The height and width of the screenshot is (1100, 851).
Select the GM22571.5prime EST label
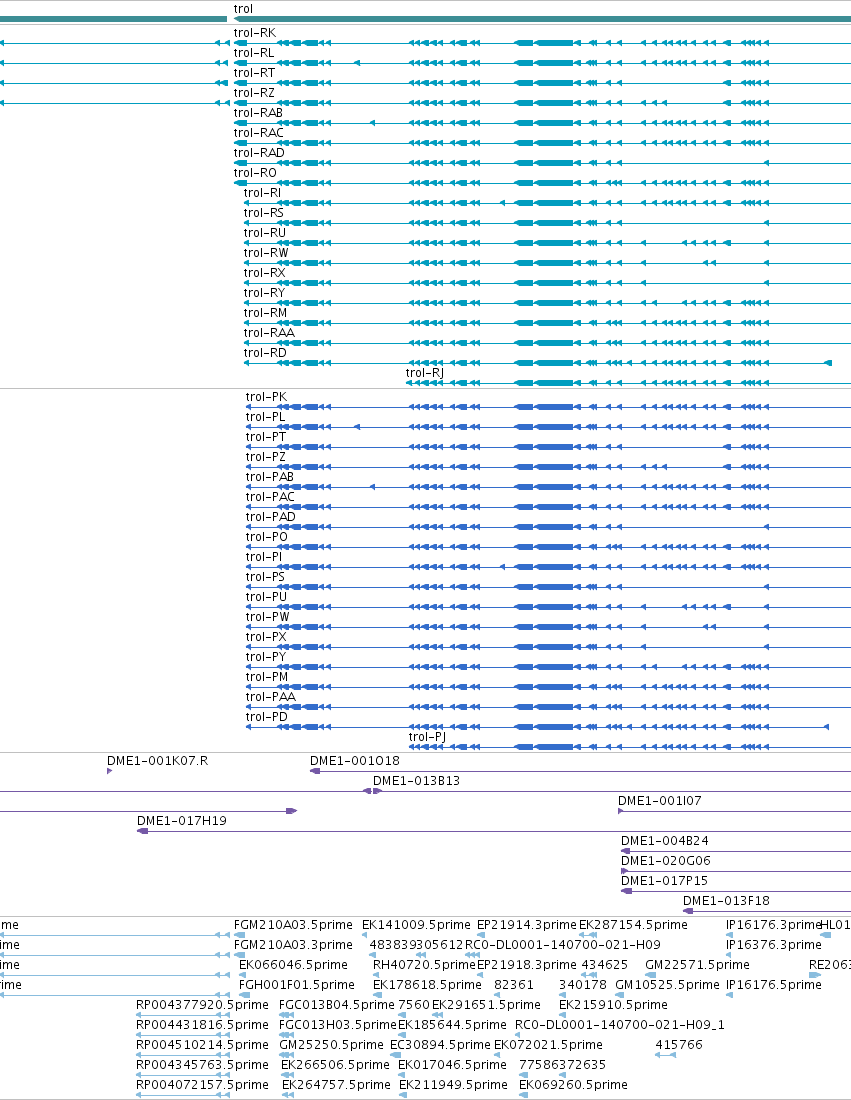[x=697, y=965]
